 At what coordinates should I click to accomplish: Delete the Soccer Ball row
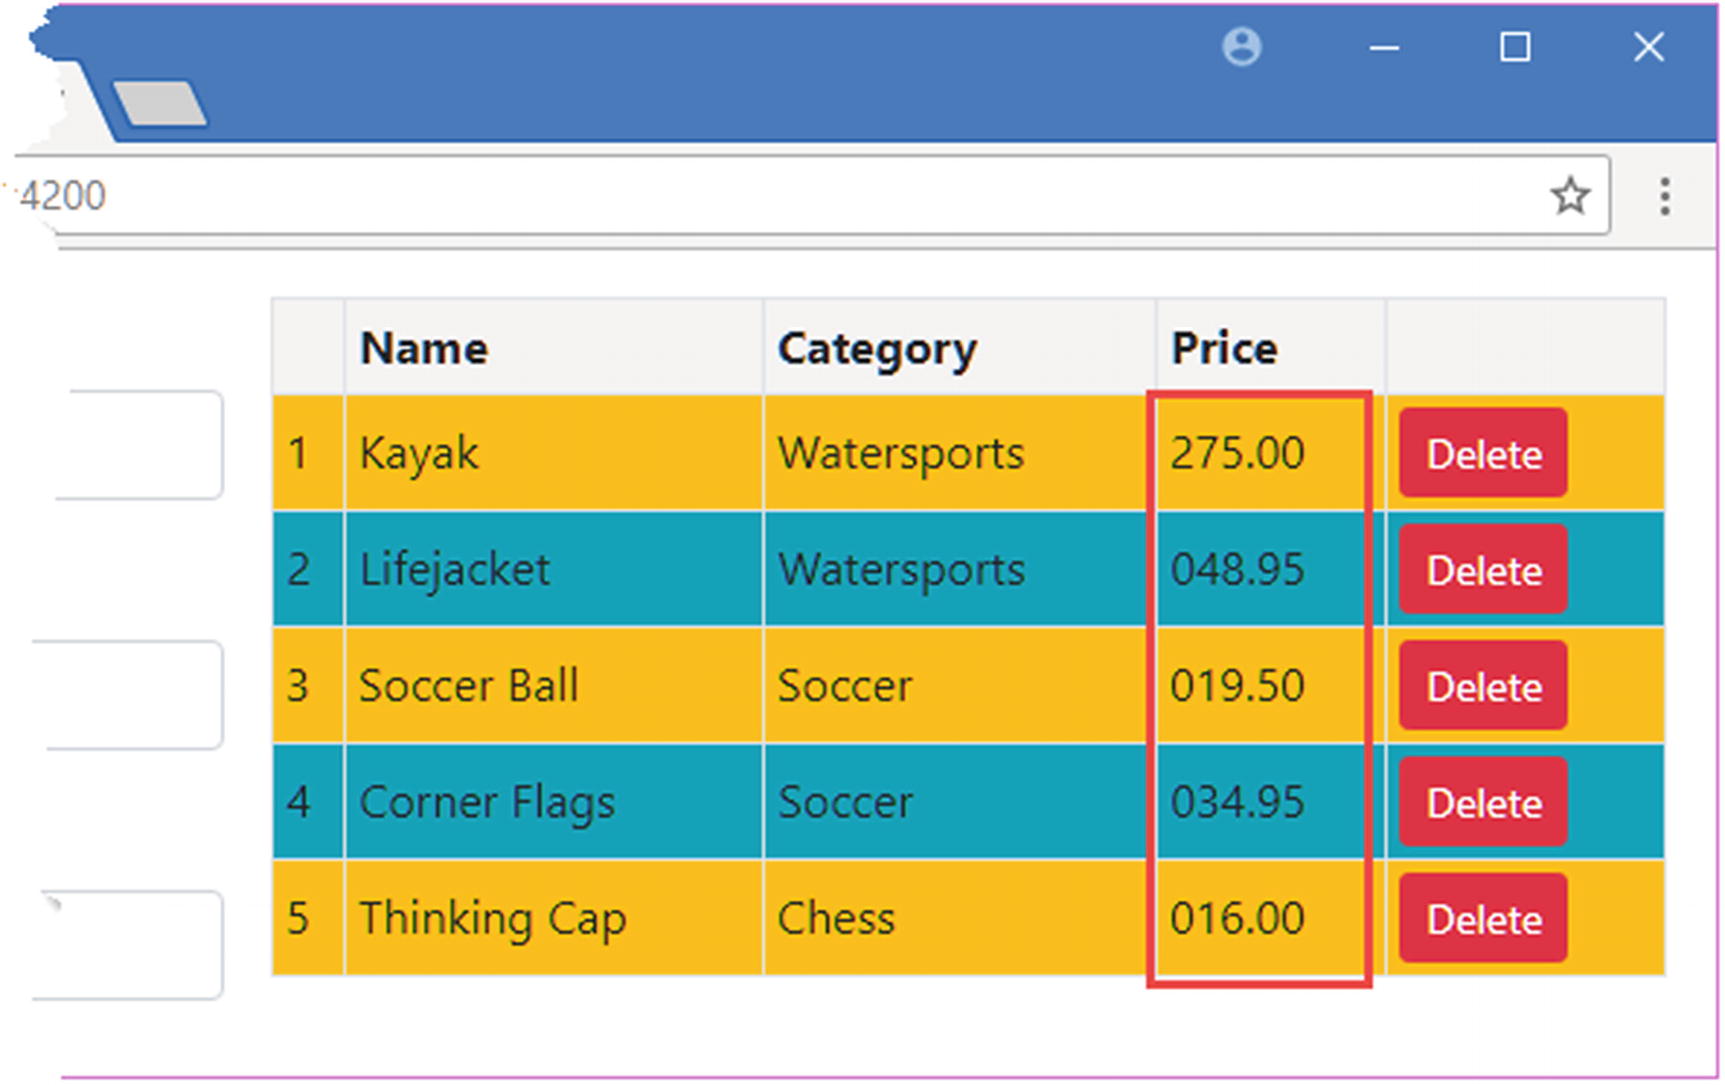click(1482, 687)
